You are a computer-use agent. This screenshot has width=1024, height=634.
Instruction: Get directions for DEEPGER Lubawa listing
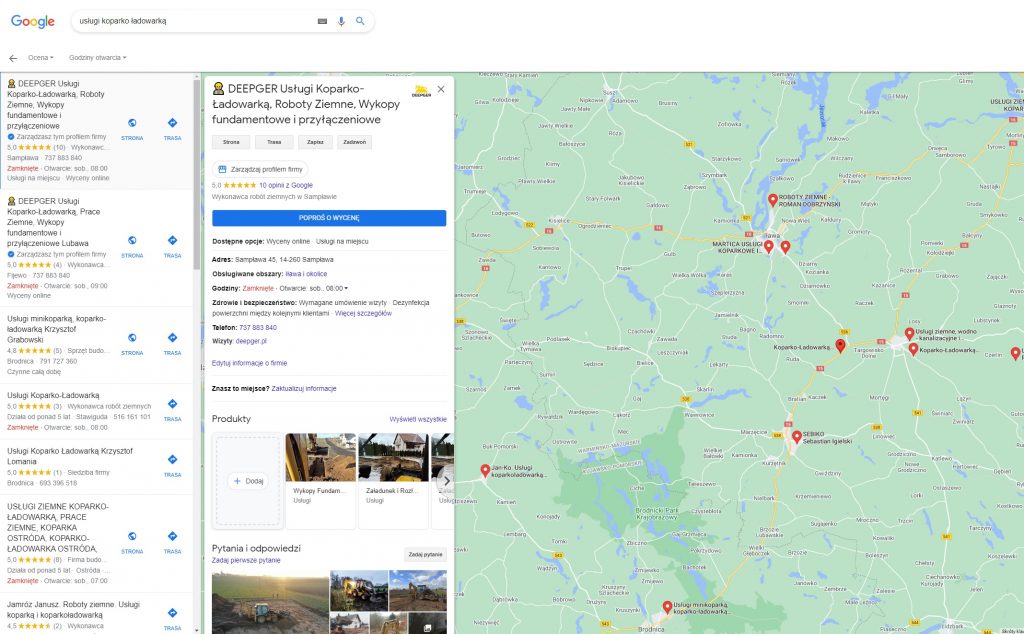tap(172, 240)
